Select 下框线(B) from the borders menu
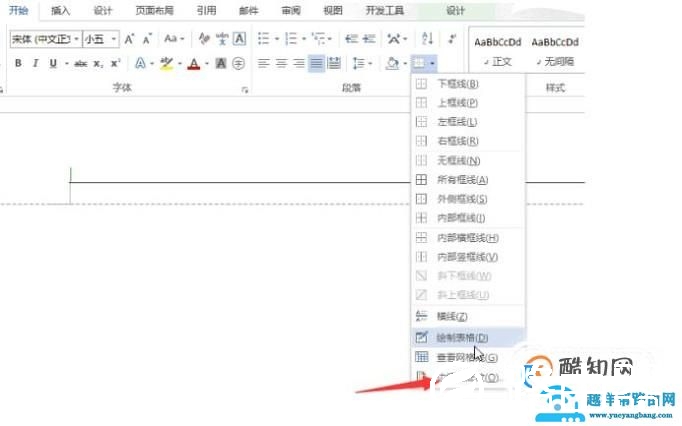The width and height of the screenshot is (682, 426). click(x=468, y=84)
